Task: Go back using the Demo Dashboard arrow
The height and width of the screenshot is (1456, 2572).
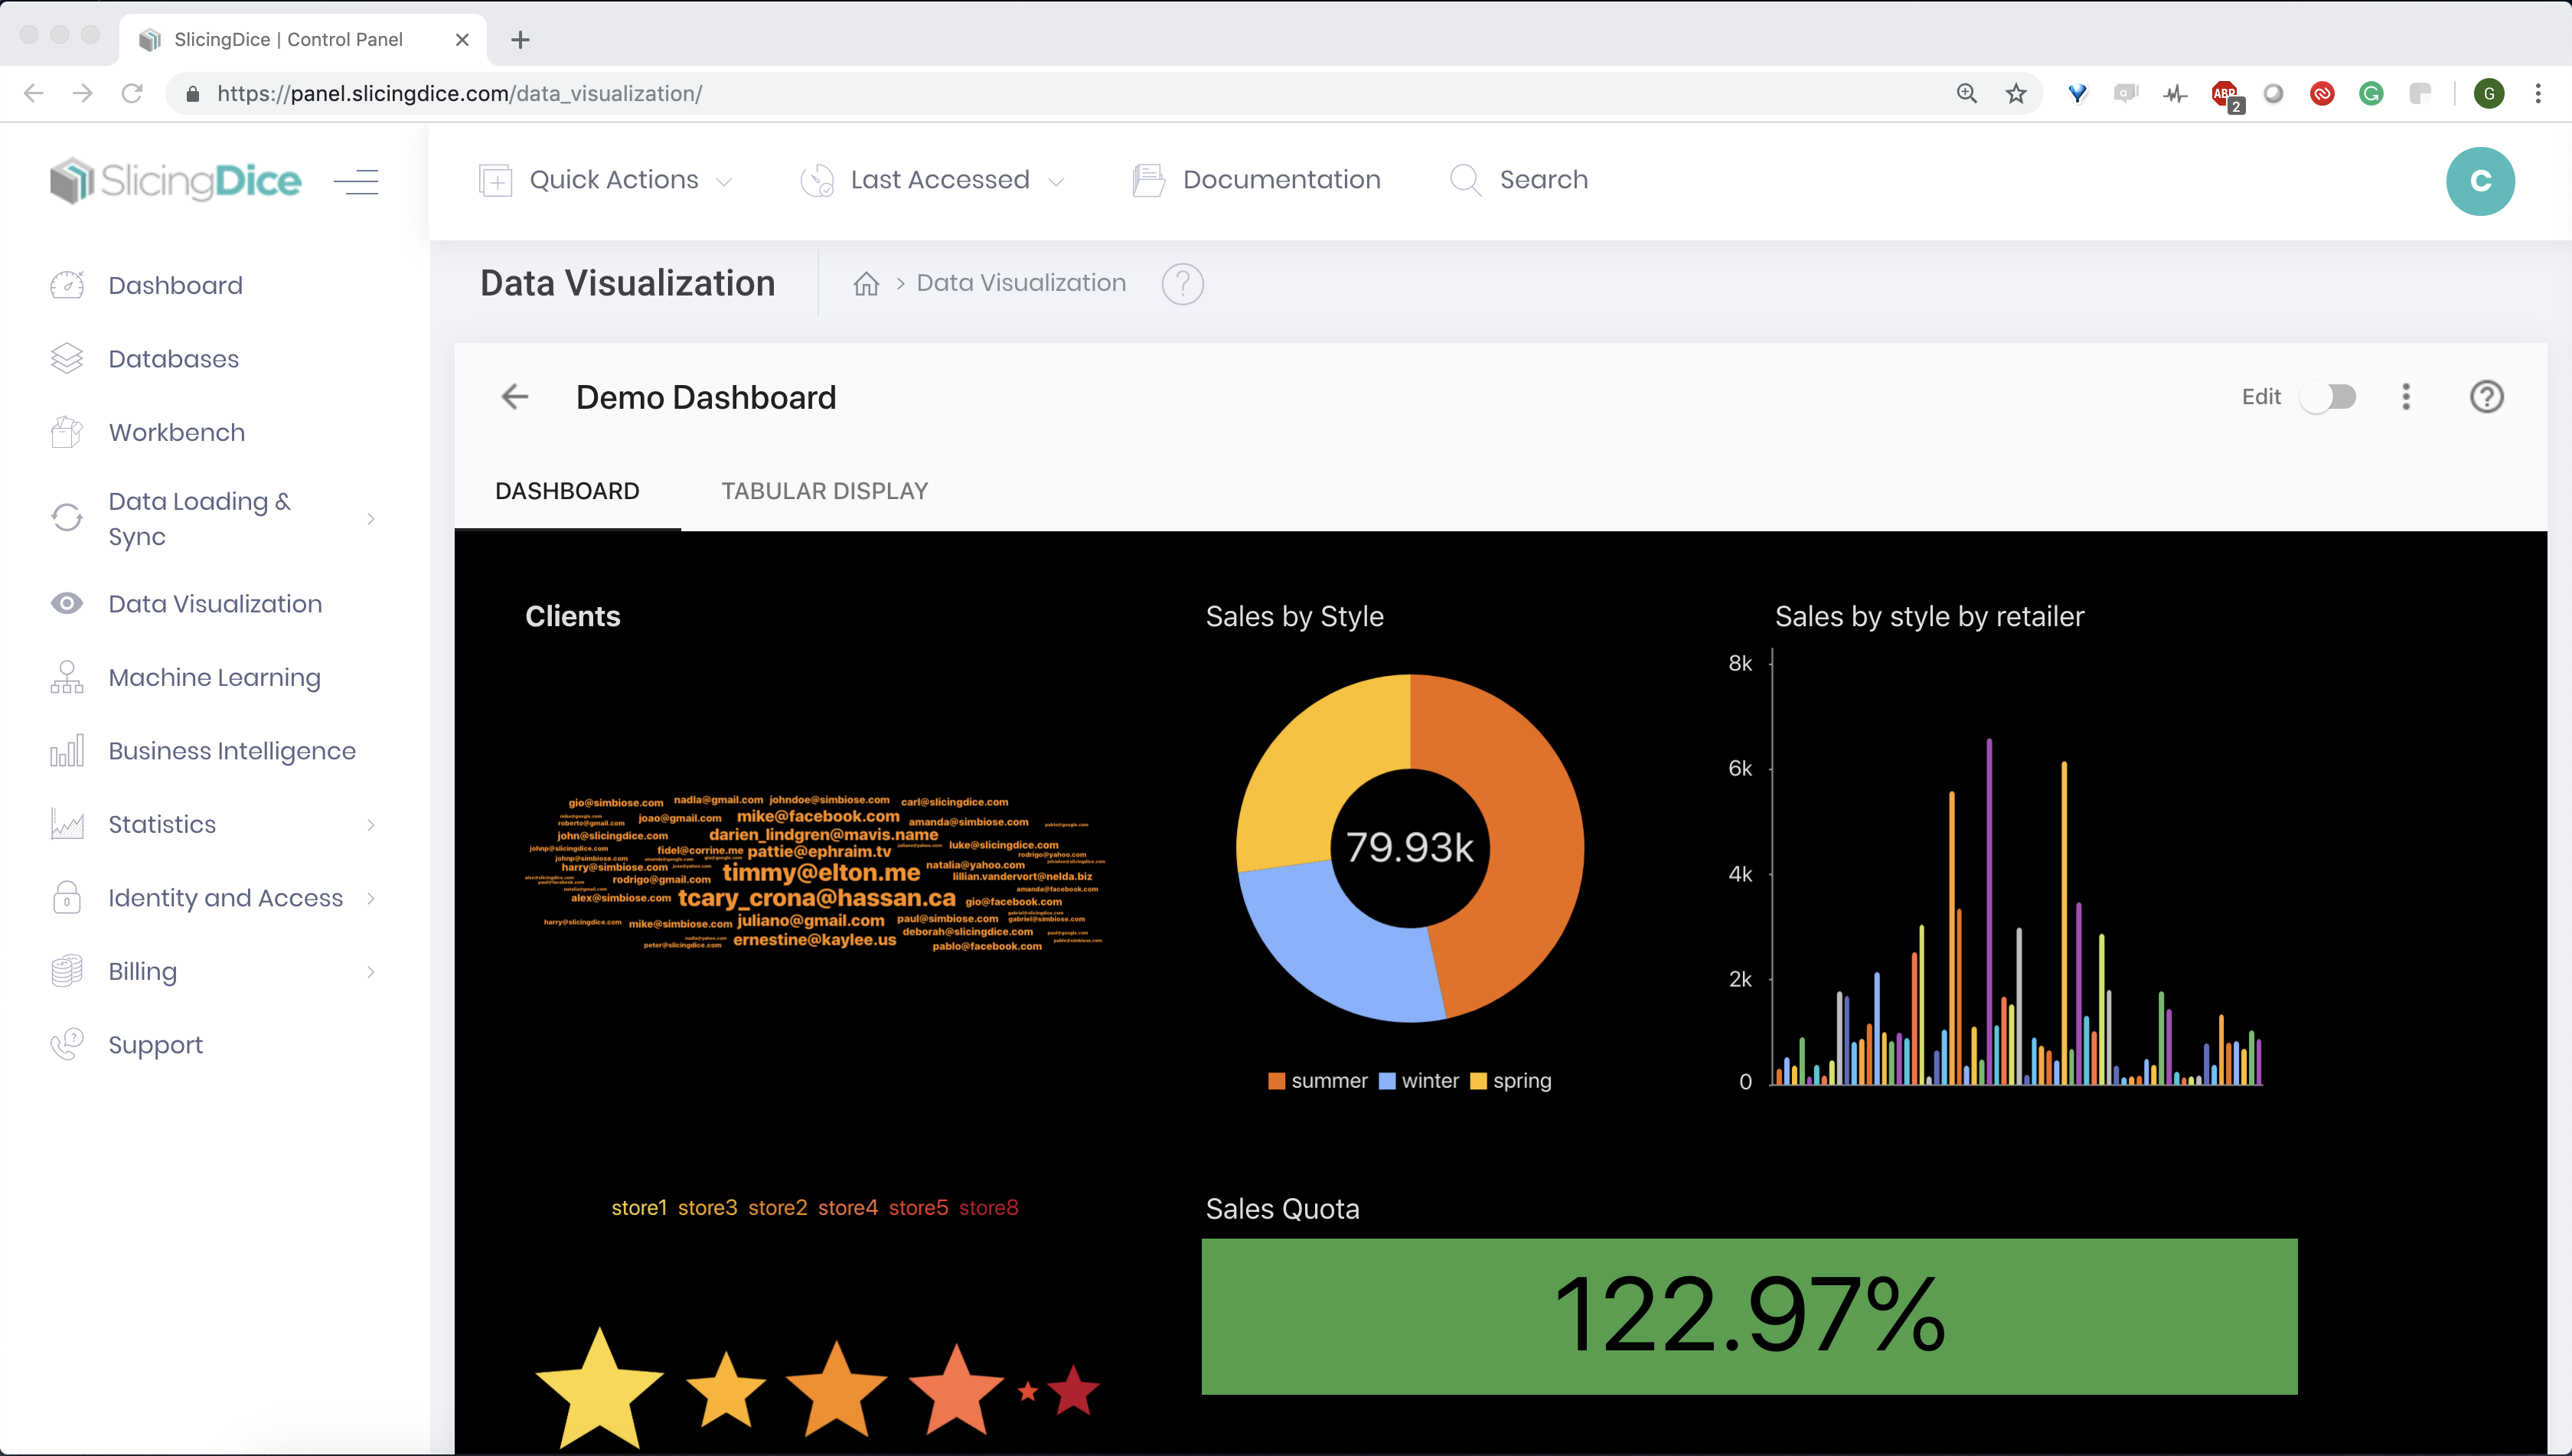Action: point(514,397)
